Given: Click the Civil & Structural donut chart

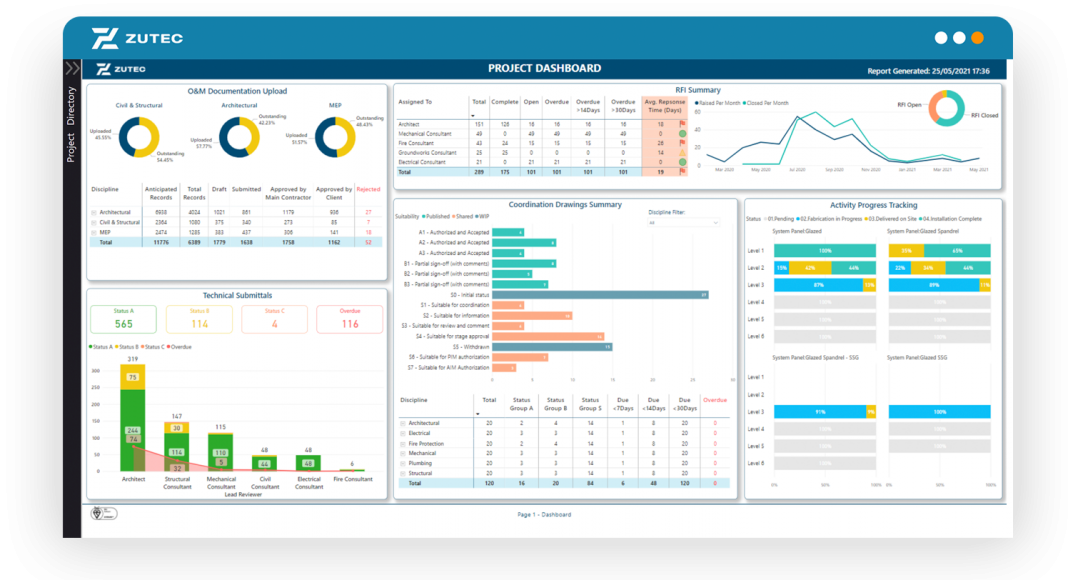Looking at the screenshot, I should click(x=138, y=138).
